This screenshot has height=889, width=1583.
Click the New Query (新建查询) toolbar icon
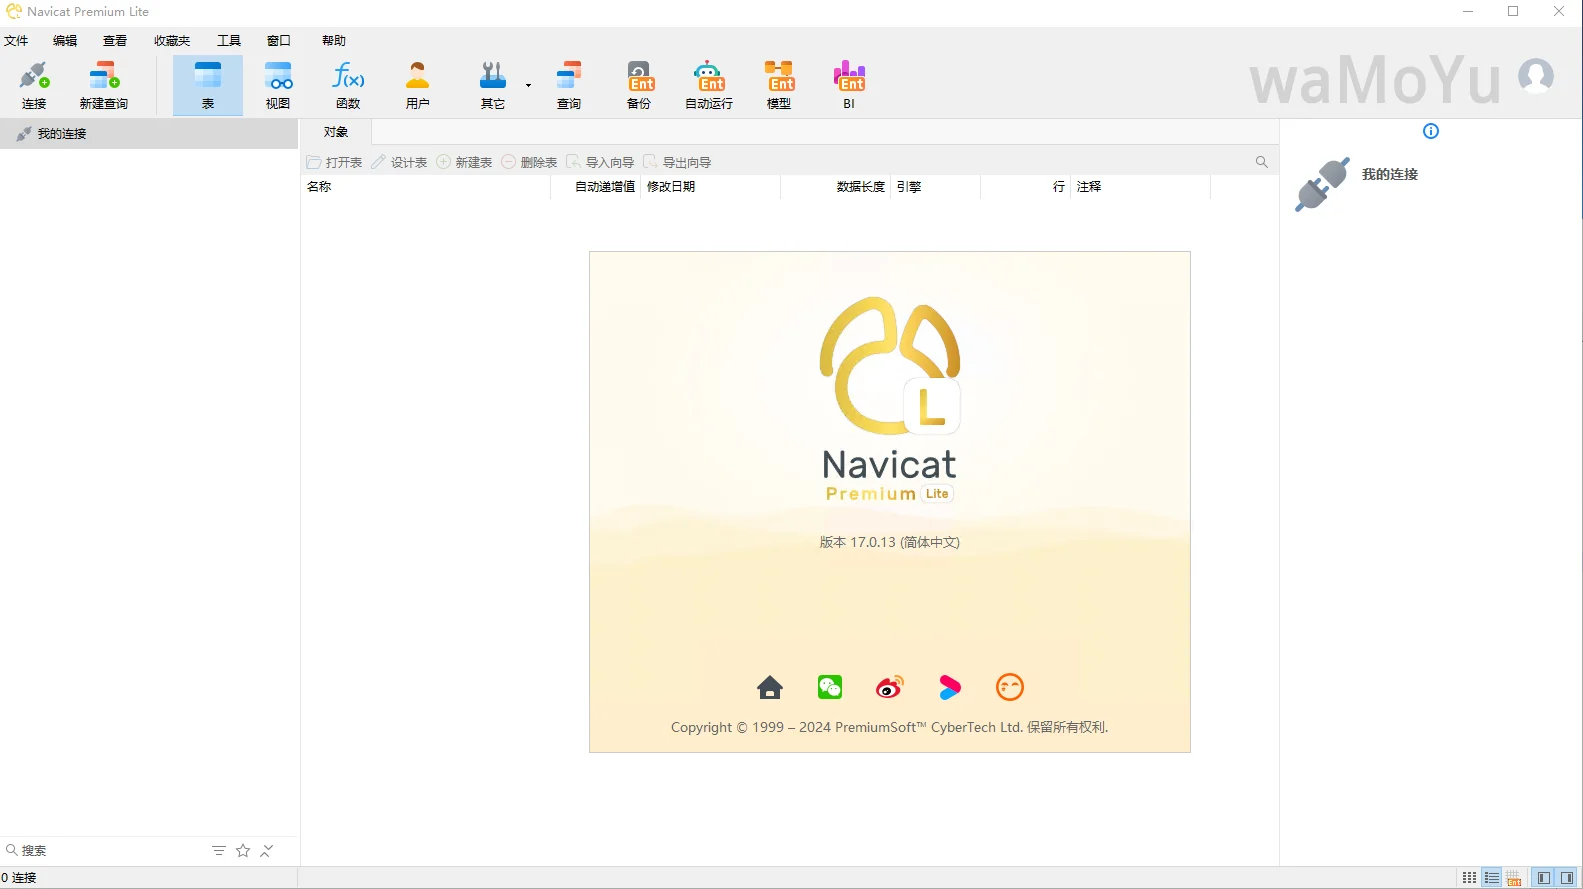[104, 85]
